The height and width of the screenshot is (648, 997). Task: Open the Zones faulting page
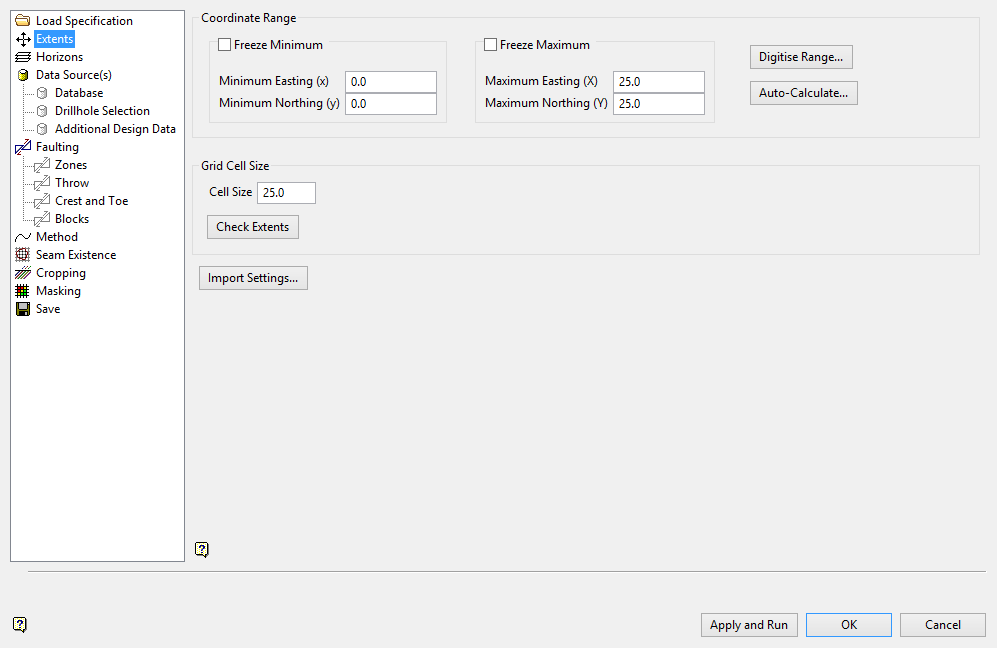pos(71,165)
